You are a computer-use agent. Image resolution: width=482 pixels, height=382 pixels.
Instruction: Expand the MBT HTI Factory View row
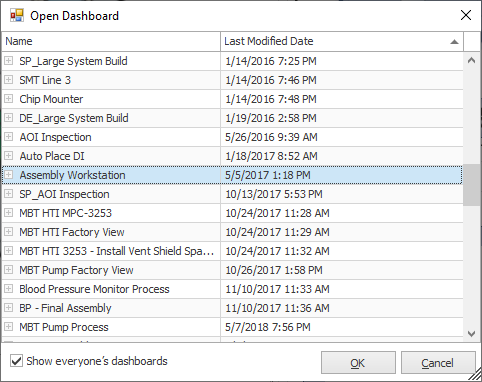pos(8,232)
